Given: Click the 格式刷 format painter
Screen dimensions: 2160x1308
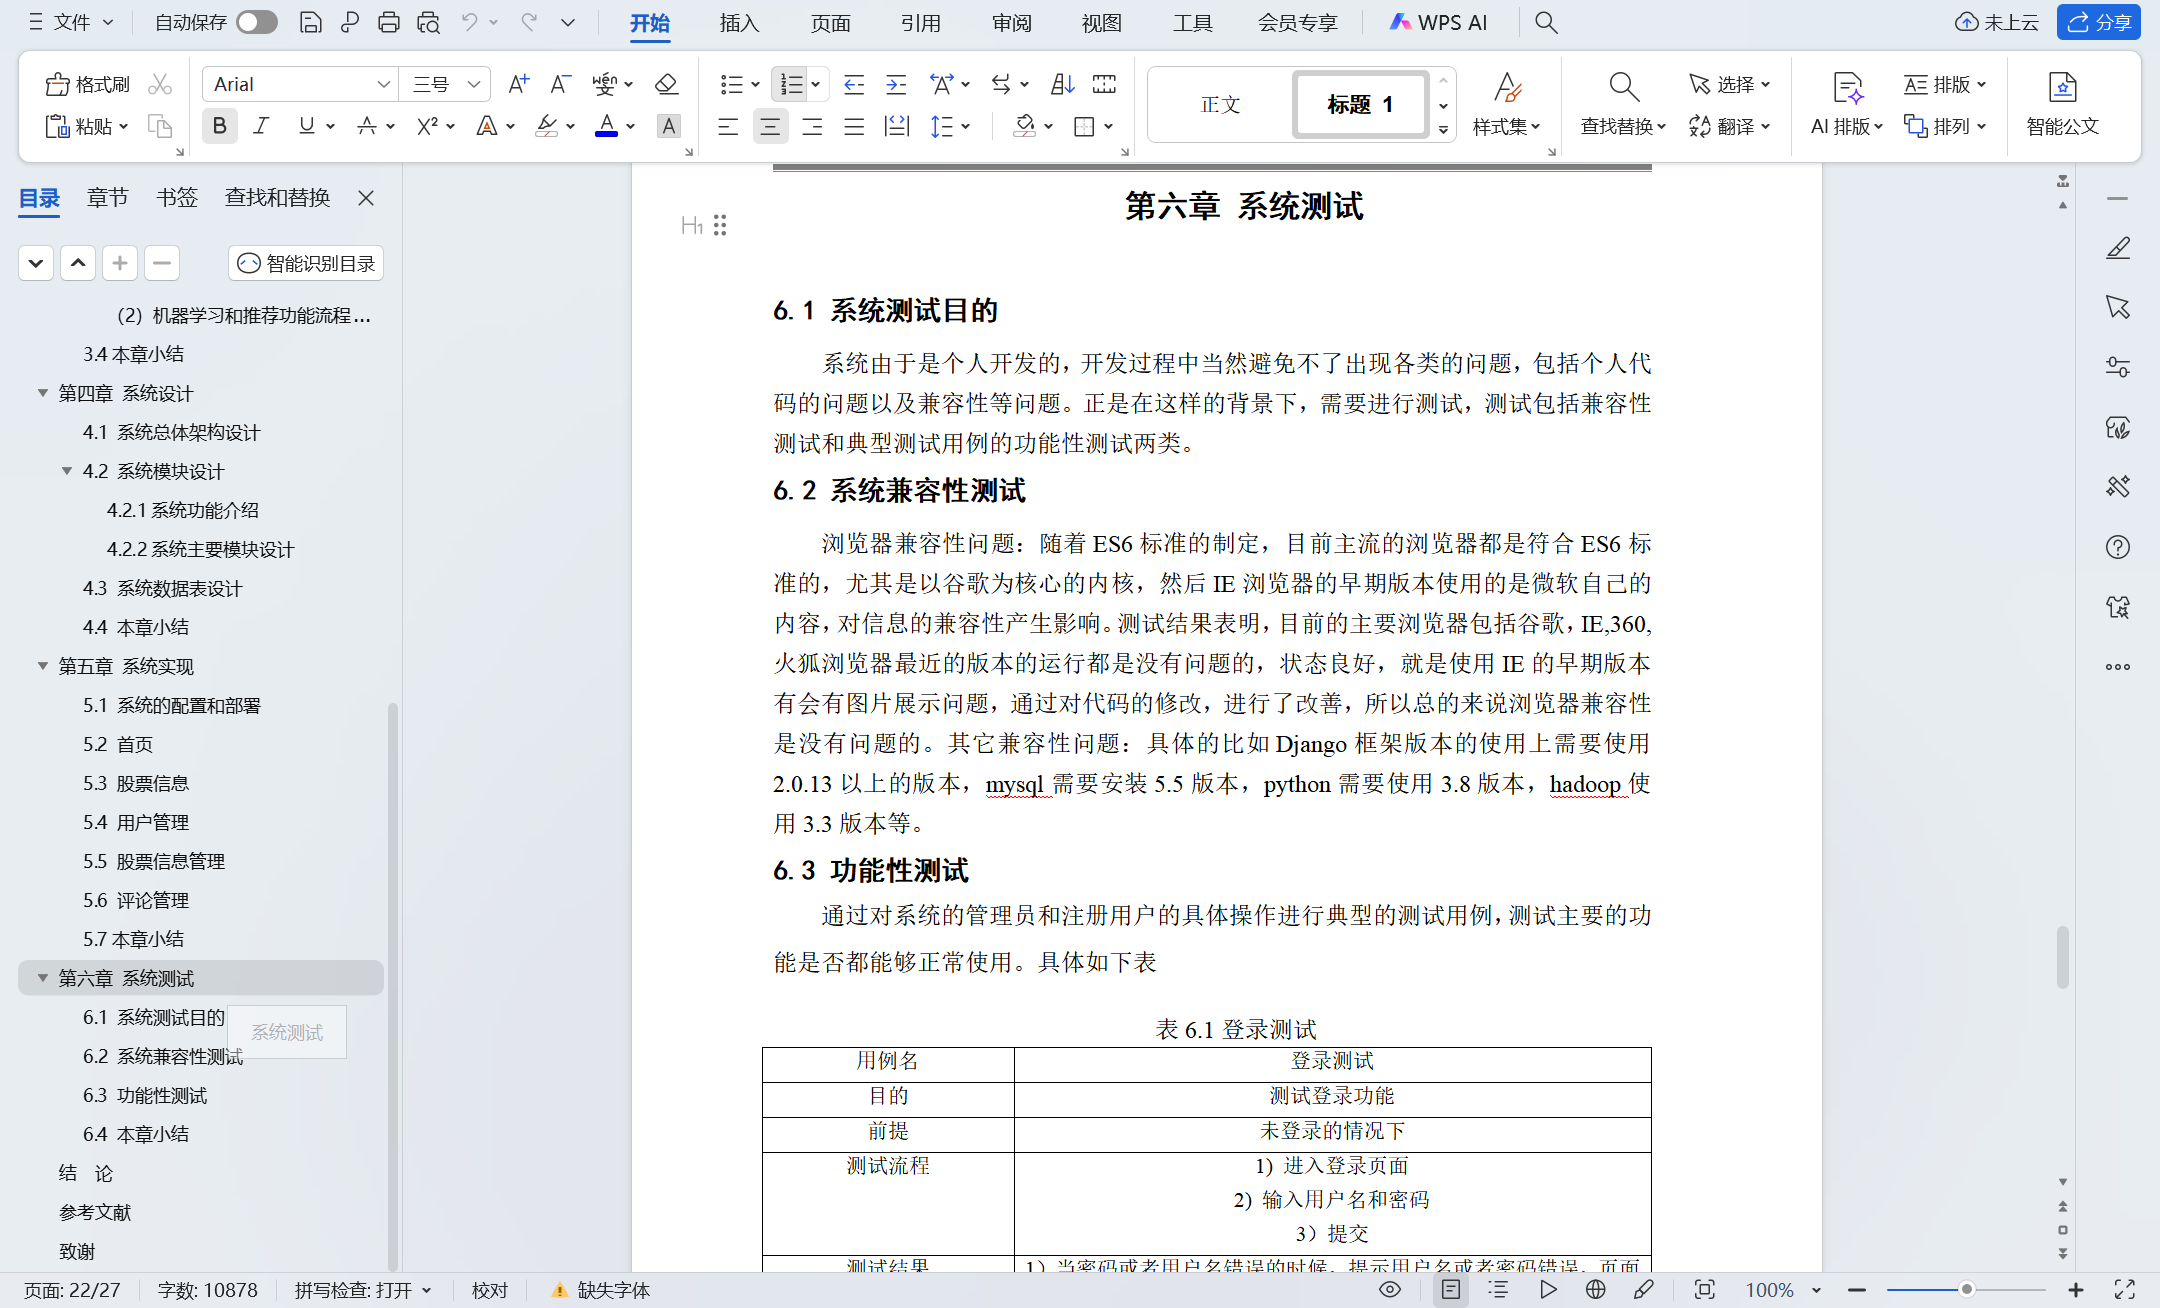Looking at the screenshot, I should [x=88, y=84].
